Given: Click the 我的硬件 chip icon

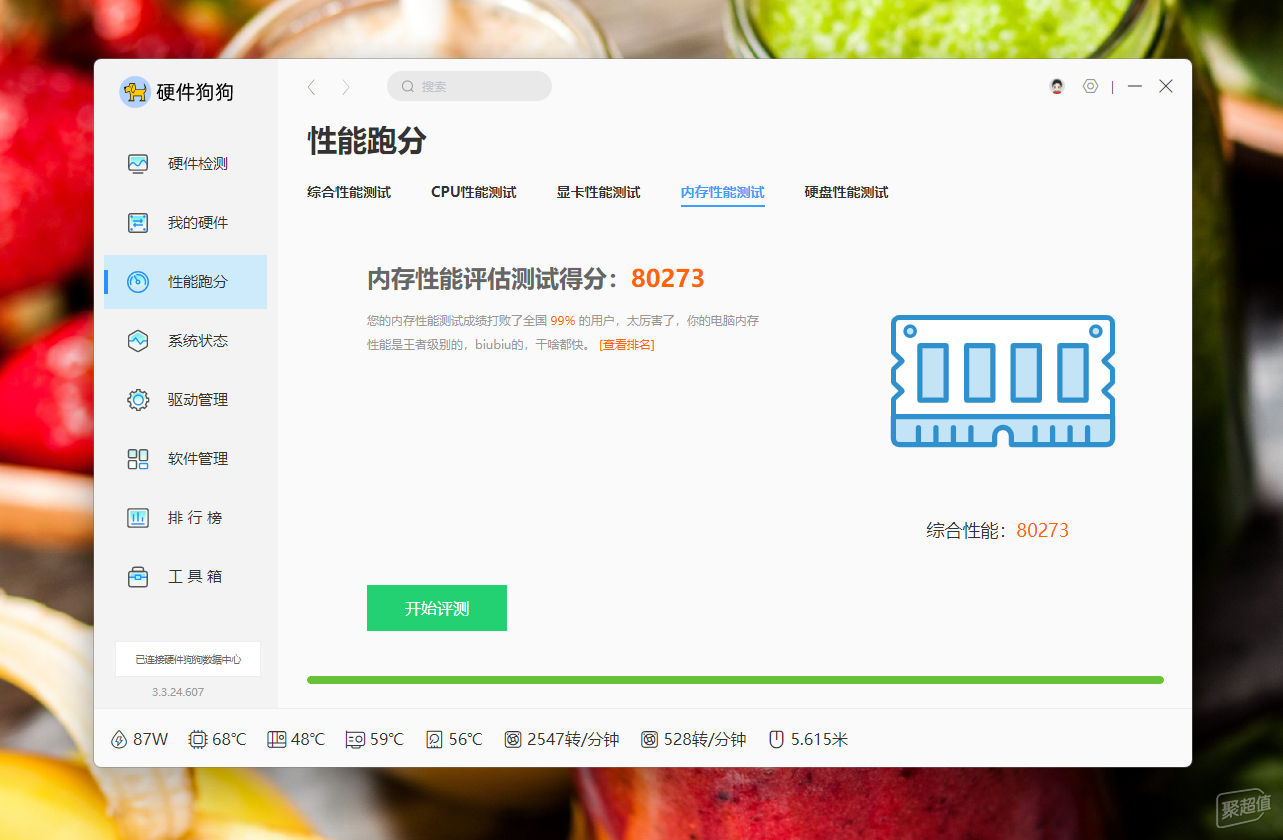Looking at the screenshot, I should (138, 223).
